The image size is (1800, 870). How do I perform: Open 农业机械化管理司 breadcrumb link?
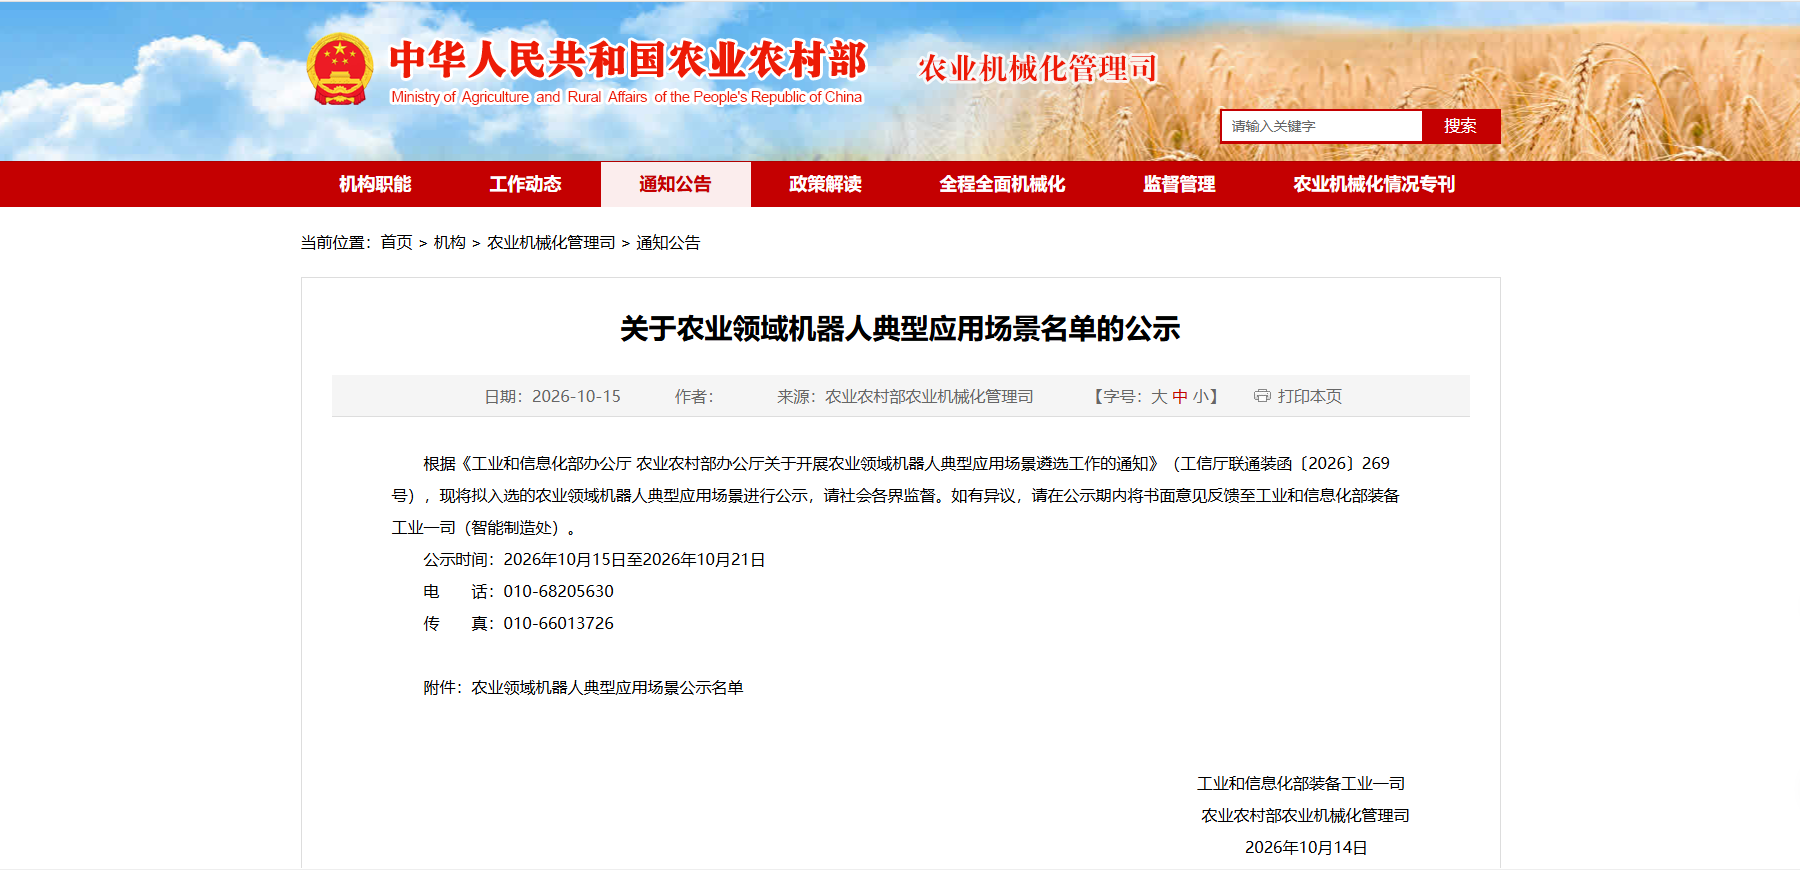pyautogui.click(x=551, y=242)
